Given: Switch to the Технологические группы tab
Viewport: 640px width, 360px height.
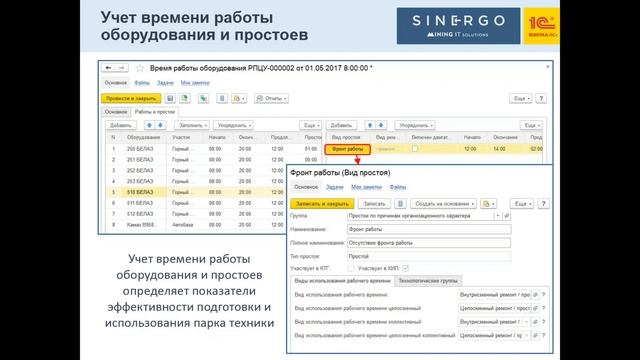Looking at the screenshot, I should [428, 281].
